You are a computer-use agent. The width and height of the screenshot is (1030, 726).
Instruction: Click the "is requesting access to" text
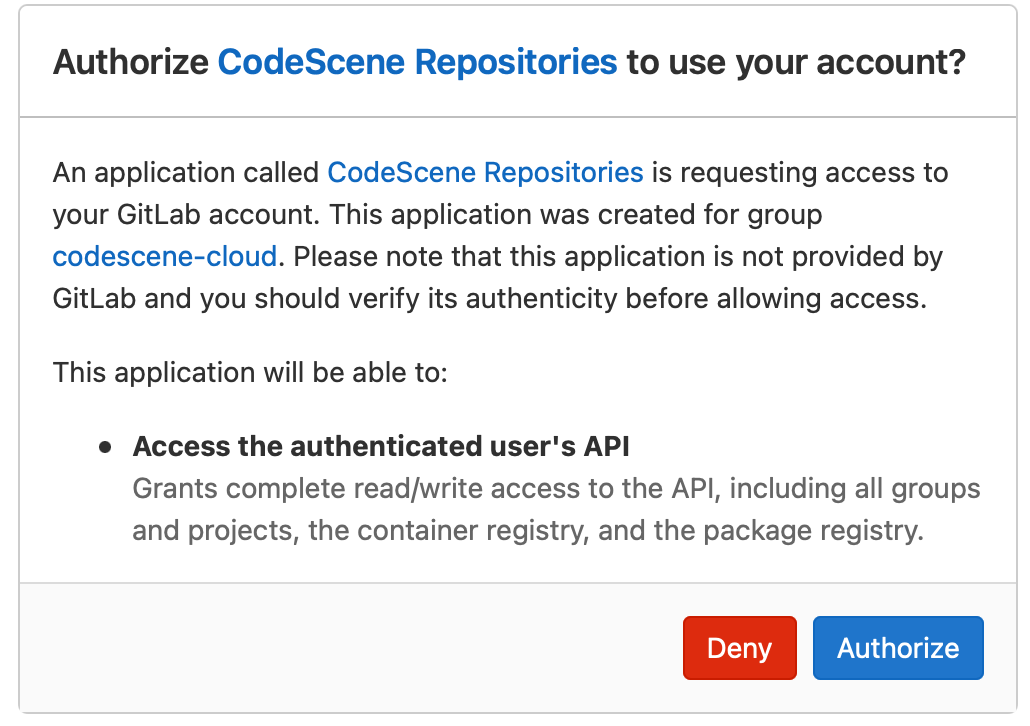[x=799, y=173]
